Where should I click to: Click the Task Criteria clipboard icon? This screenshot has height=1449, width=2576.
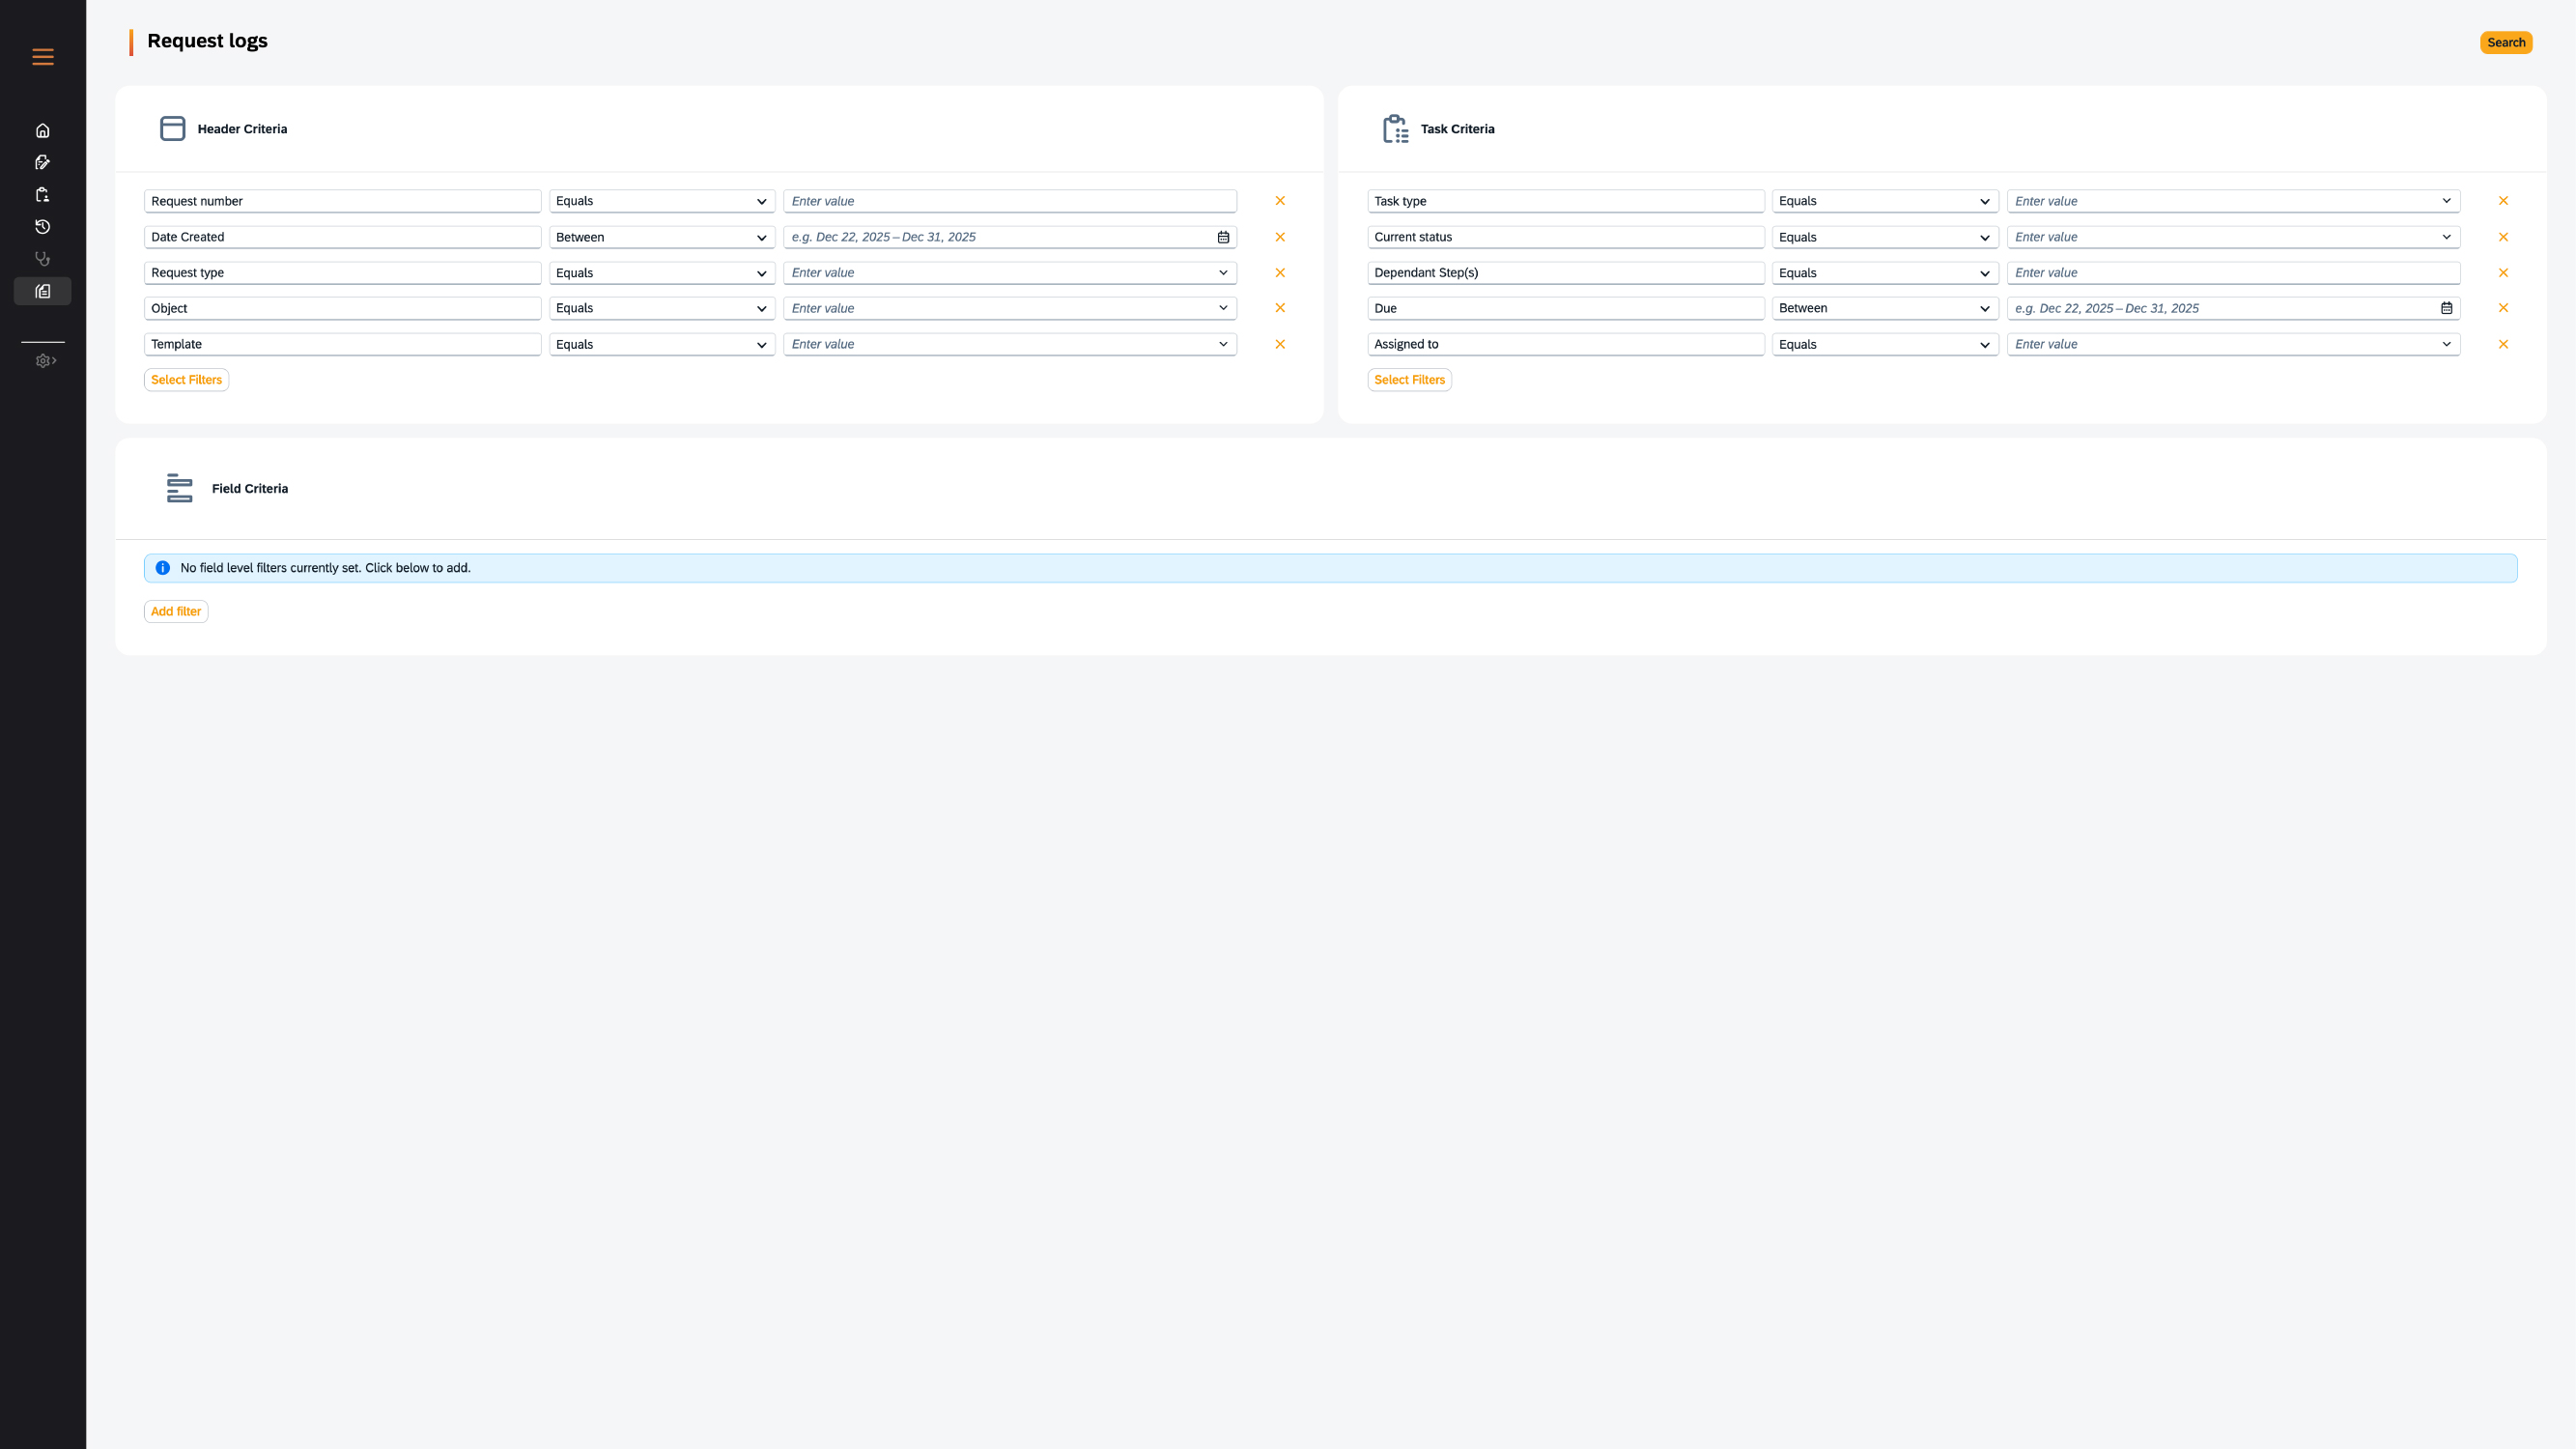tap(1395, 129)
